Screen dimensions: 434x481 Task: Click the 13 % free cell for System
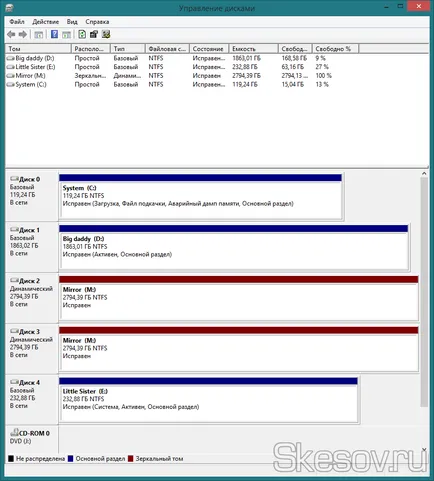click(322, 85)
